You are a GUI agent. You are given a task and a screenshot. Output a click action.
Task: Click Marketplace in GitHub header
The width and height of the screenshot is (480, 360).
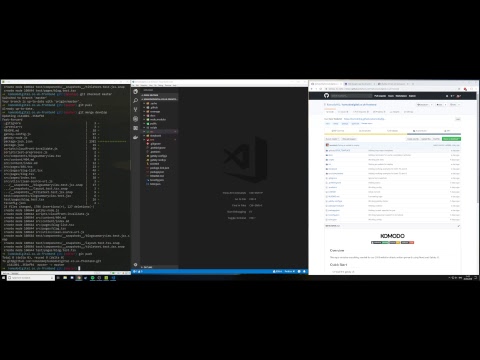coord(401,96)
